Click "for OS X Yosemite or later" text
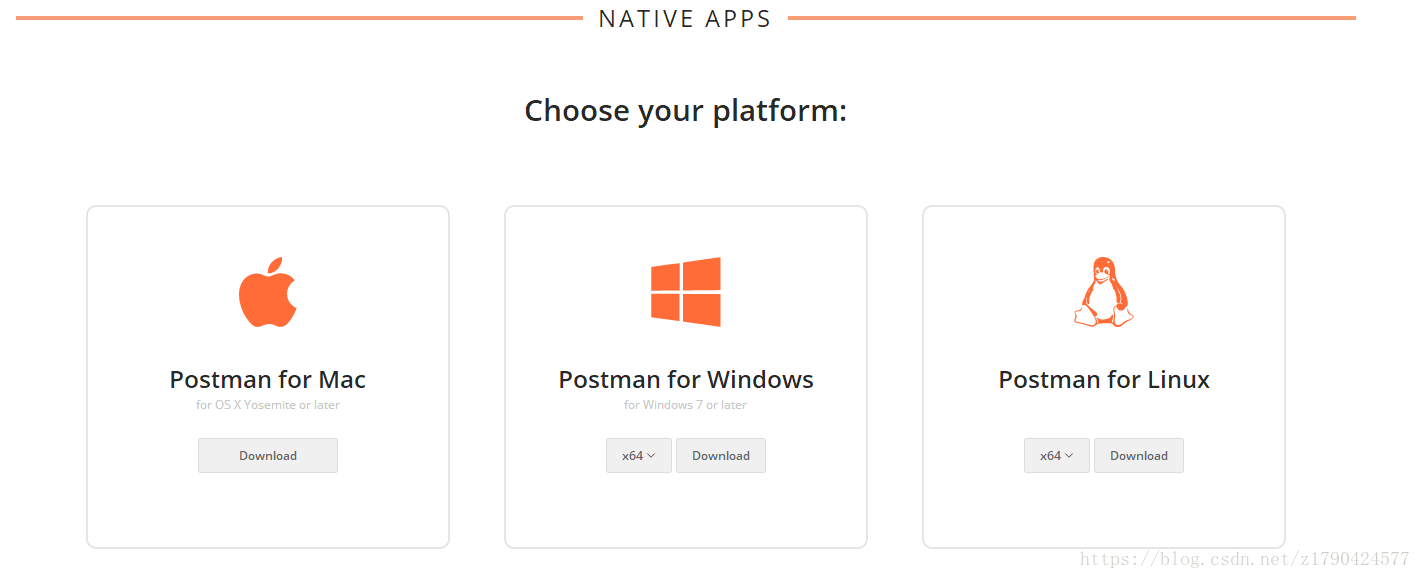Image resolution: width=1421 pixels, height=579 pixels. [x=268, y=405]
